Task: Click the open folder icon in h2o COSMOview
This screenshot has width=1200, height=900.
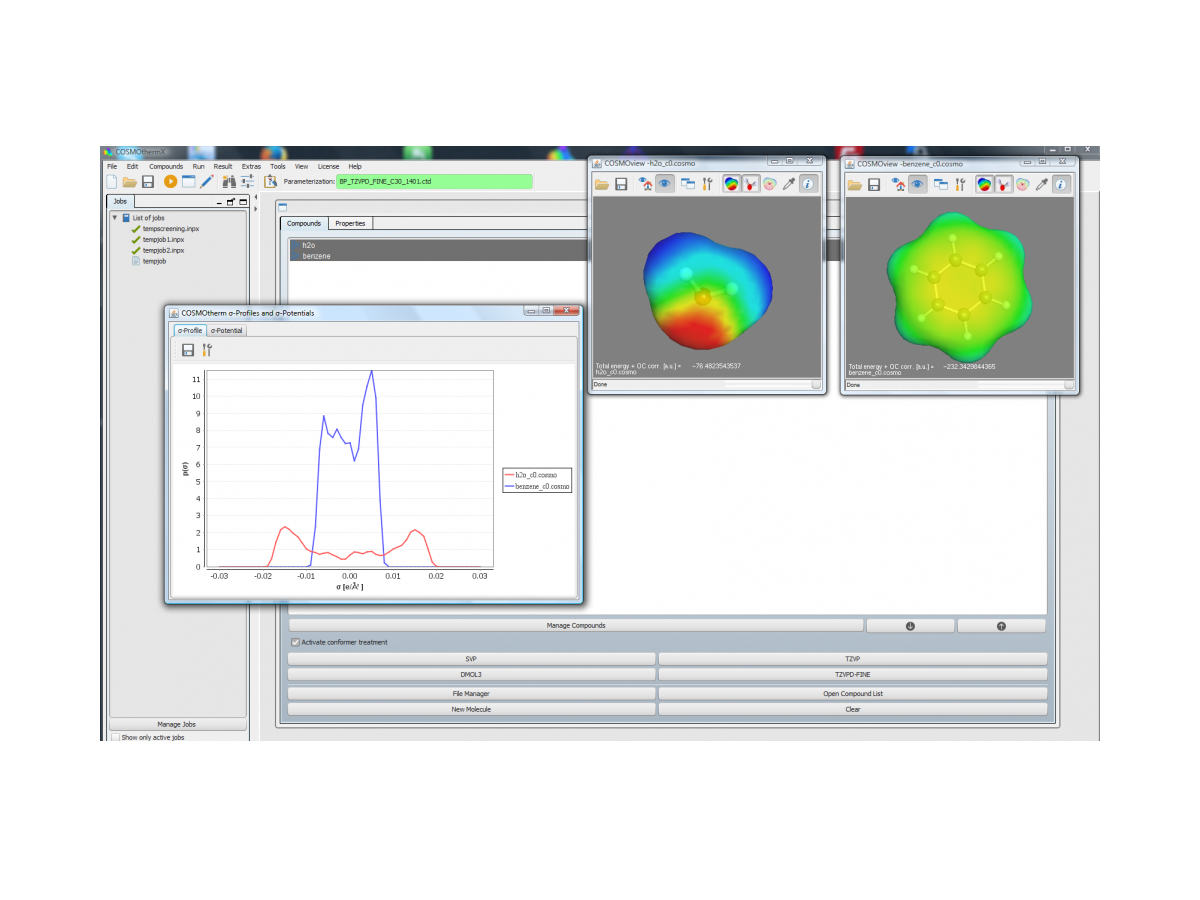Action: click(602, 184)
